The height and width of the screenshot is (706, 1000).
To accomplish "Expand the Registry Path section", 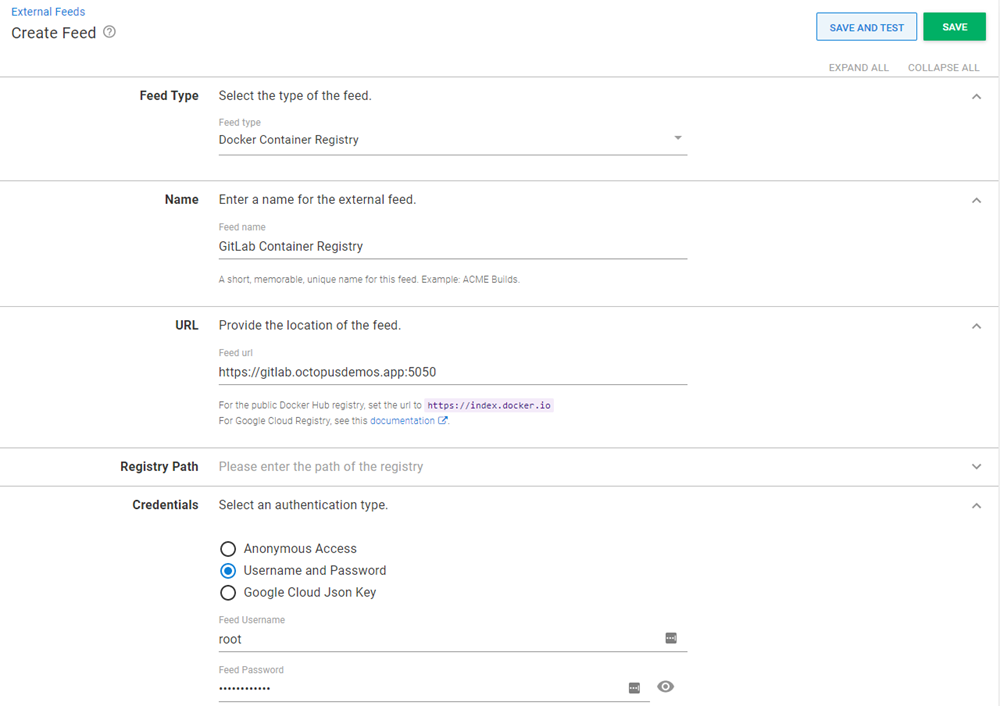I will tap(977, 467).
